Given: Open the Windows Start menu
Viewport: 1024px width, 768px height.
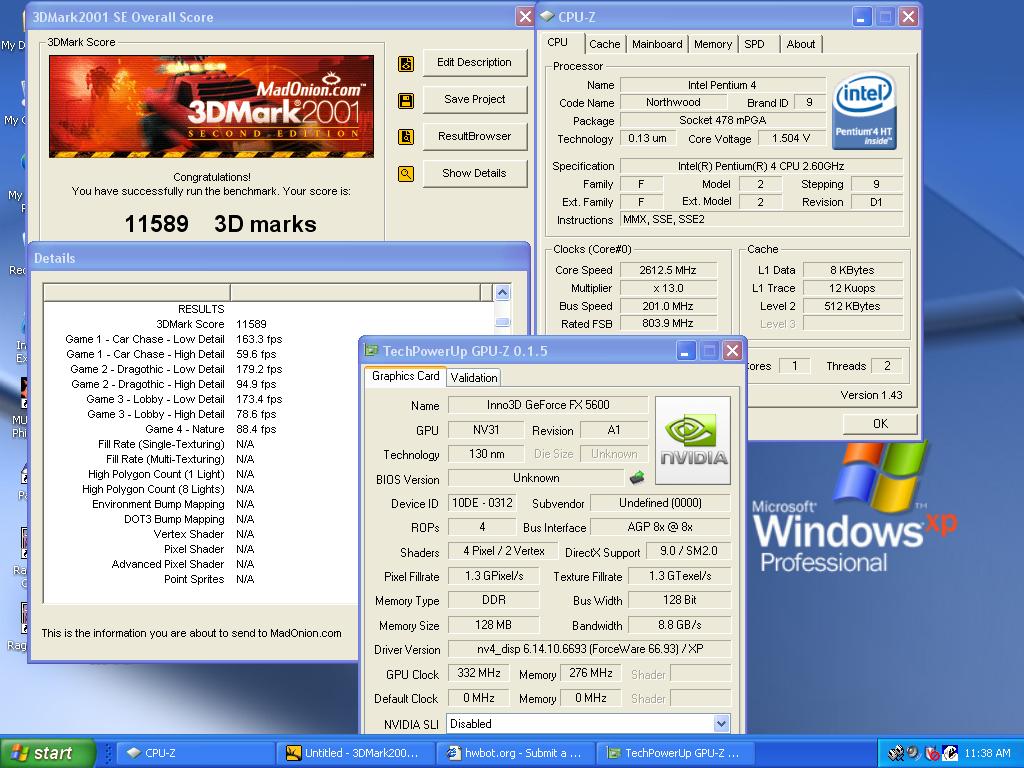Looking at the screenshot, I should point(48,753).
